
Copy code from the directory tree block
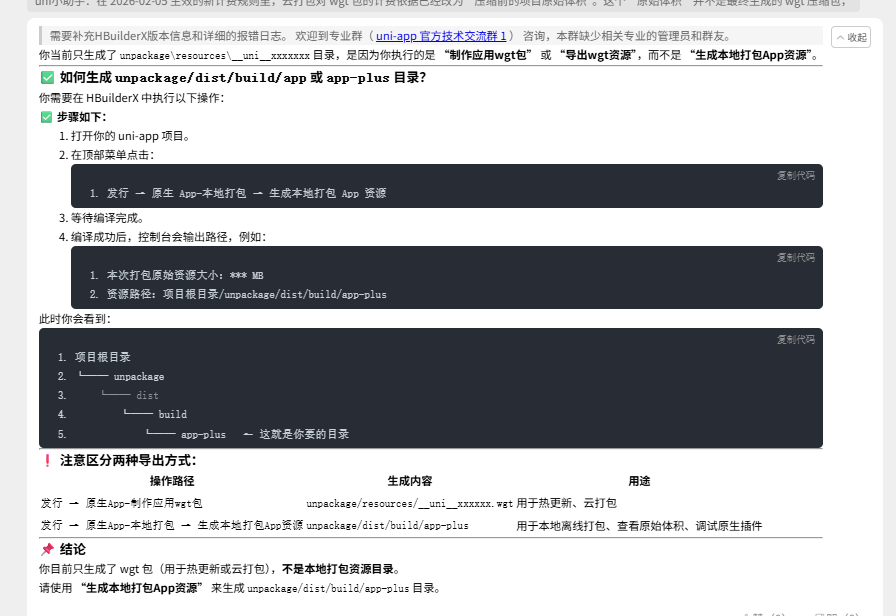[x=795, y=339]
